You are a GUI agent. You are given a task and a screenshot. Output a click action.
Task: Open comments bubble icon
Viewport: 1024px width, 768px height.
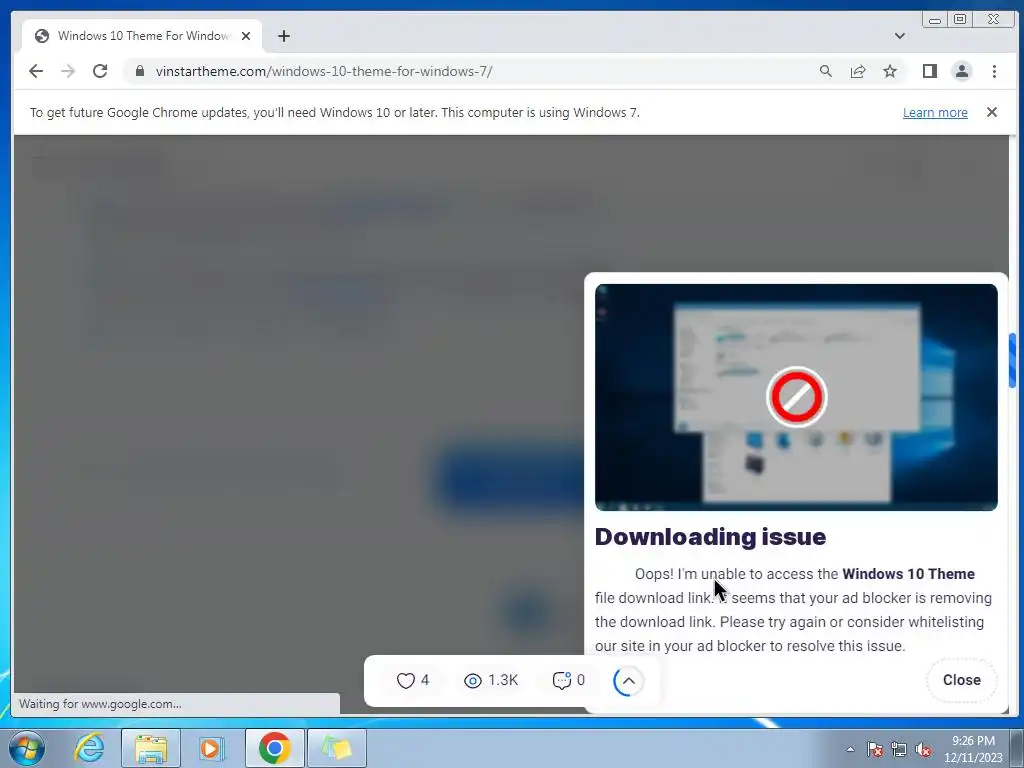click(x=569, y=680)
